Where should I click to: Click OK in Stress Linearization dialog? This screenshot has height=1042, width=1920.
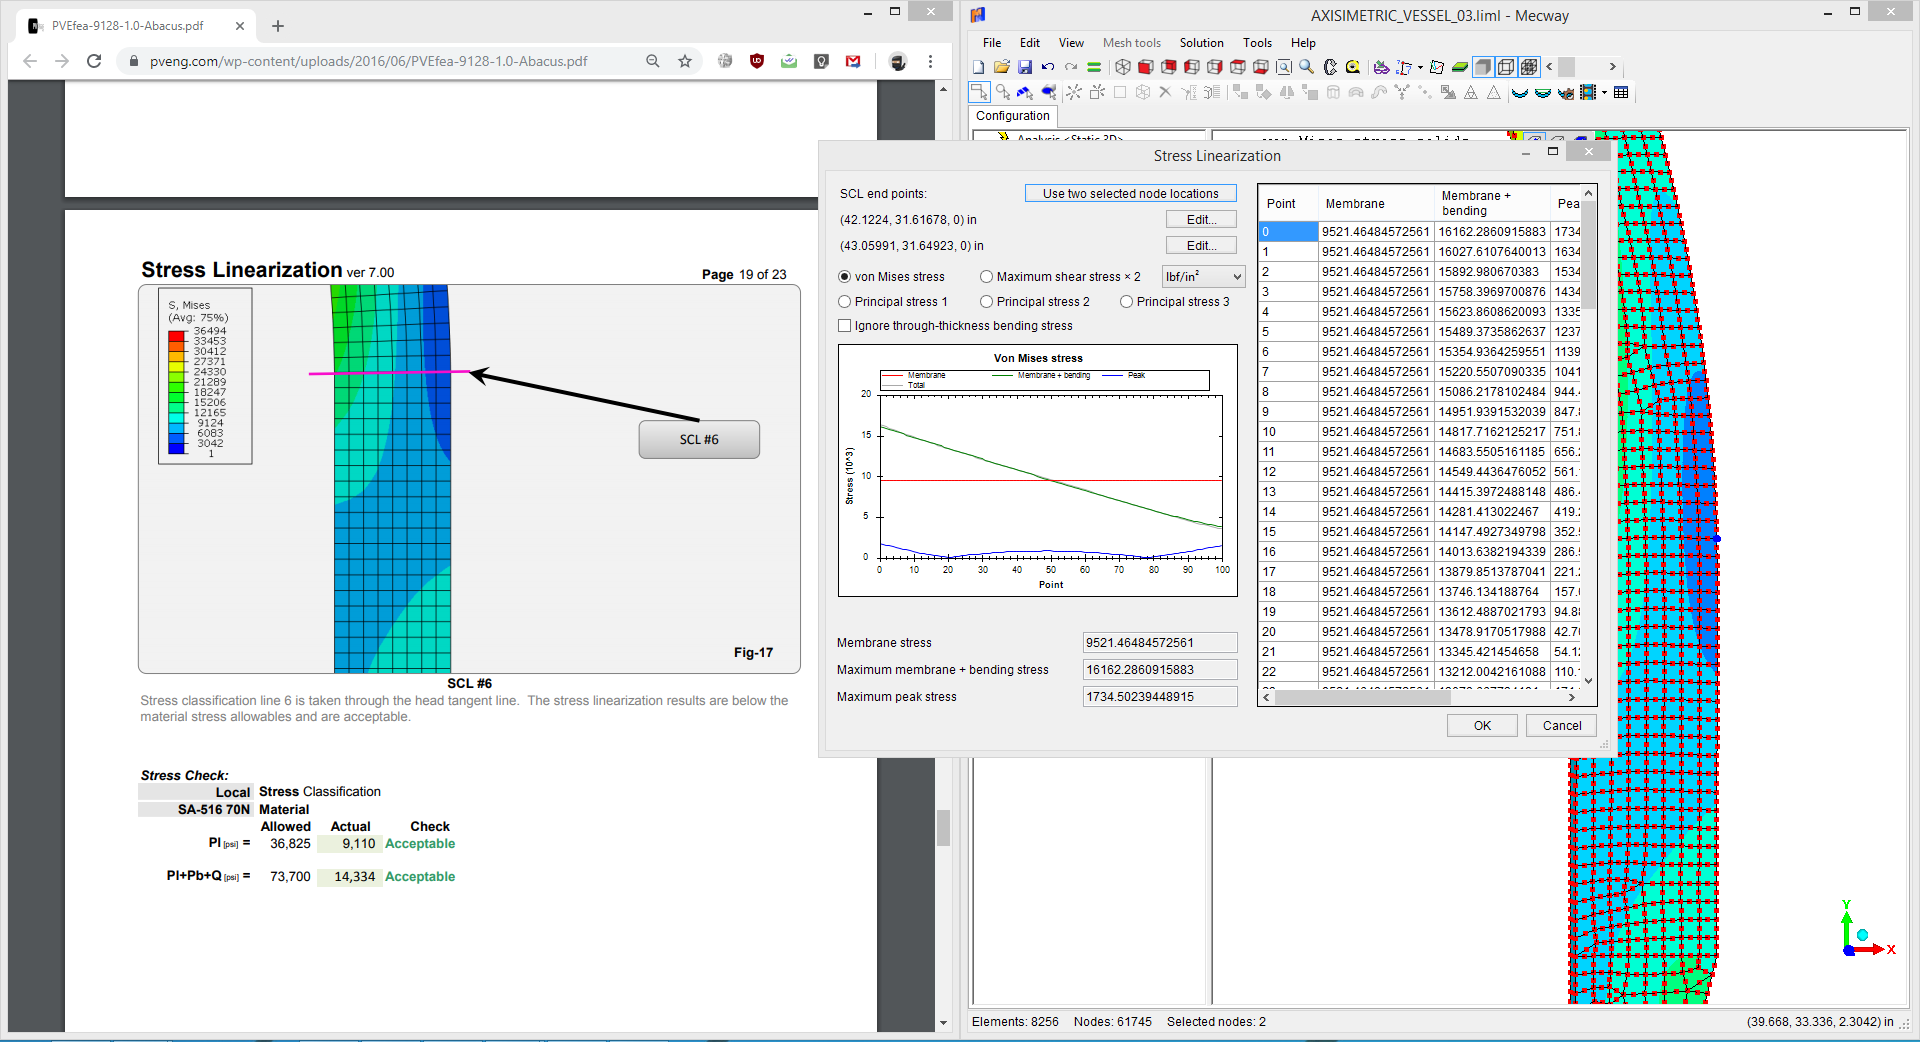click(1482, 726)
